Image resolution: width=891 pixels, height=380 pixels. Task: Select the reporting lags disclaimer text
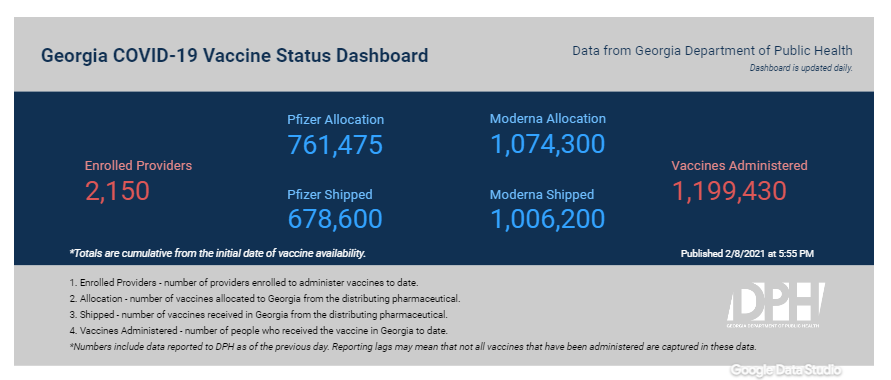(x=413, y=346)
